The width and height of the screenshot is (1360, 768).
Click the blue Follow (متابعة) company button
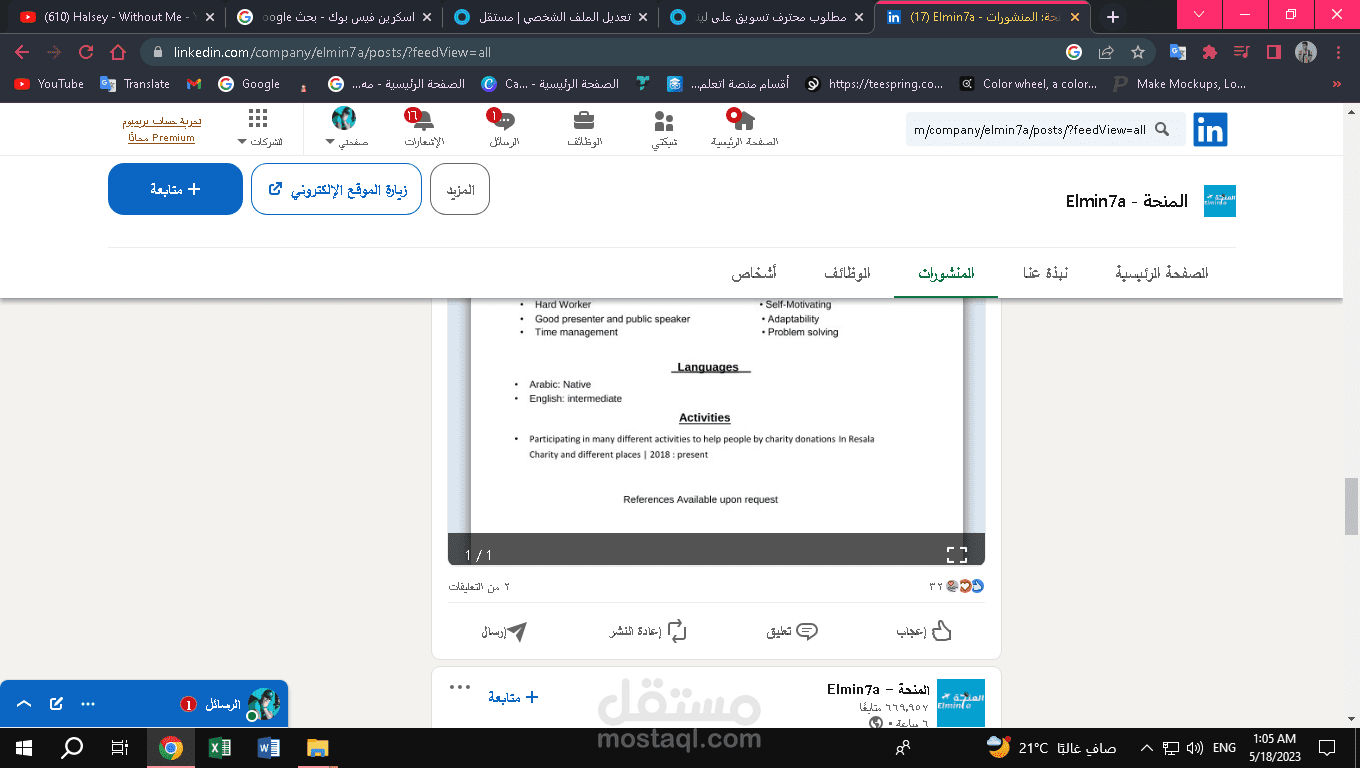coord(175,189)
